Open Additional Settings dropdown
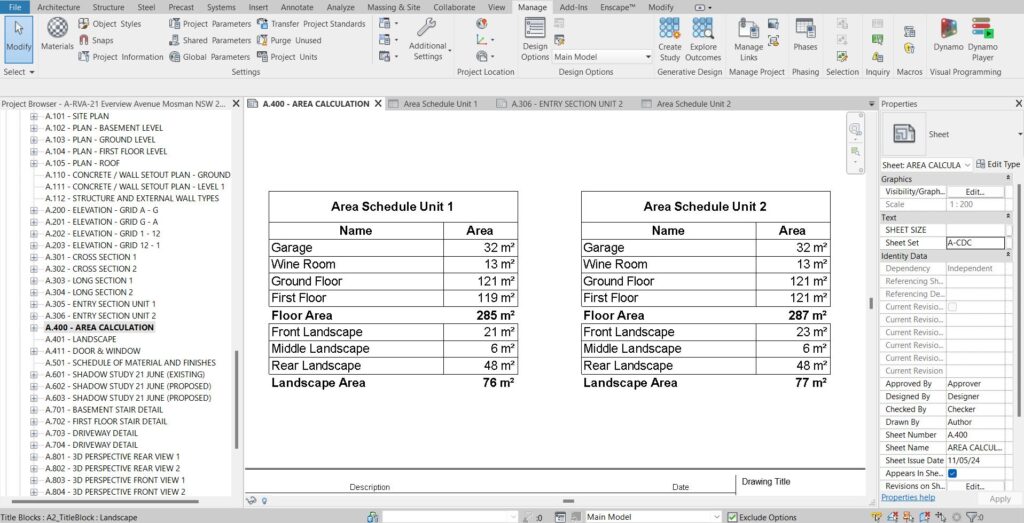1024x523 pixels. [x=428, y=40]
